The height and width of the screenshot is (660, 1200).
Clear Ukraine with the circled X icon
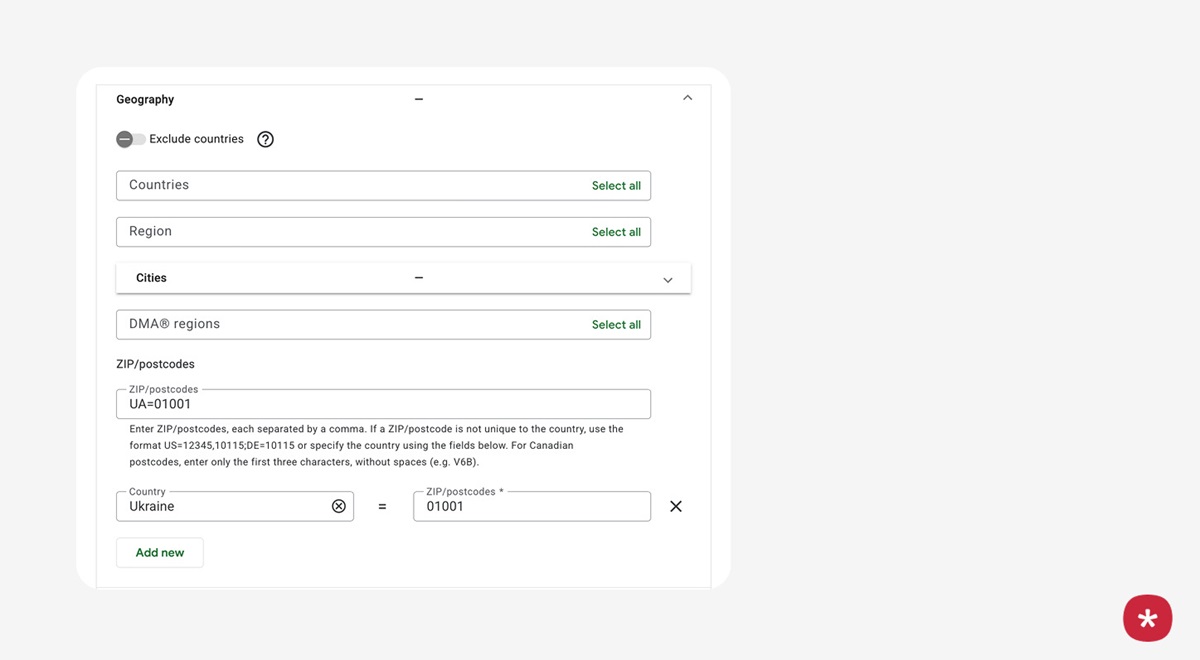[x=339, y=506]
